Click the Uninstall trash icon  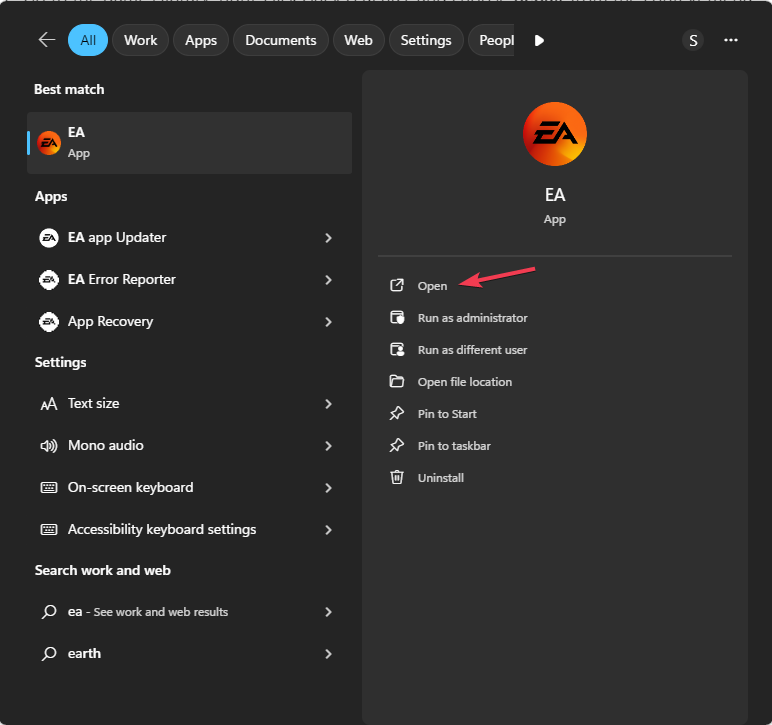(x=397, y=478)
